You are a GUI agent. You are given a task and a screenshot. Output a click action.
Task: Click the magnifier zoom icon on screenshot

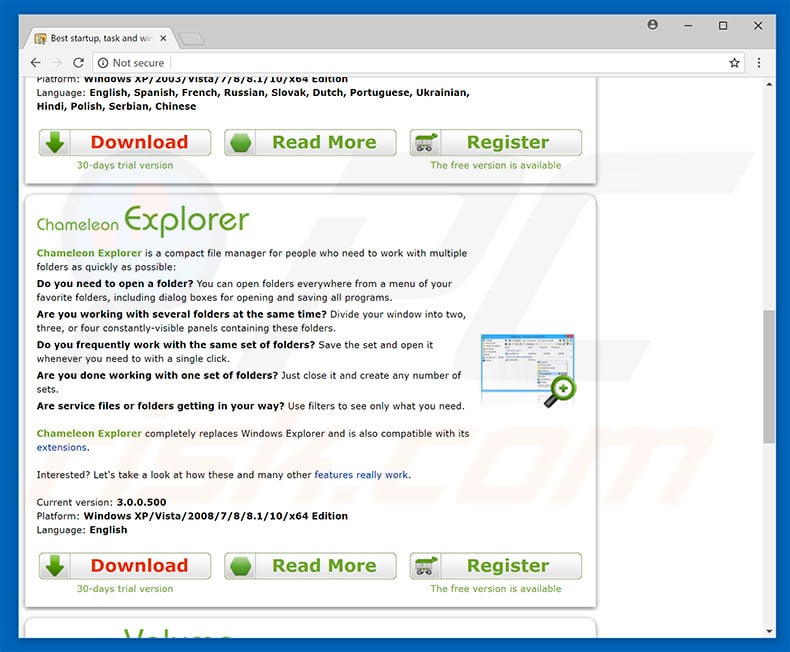(560, 392)
